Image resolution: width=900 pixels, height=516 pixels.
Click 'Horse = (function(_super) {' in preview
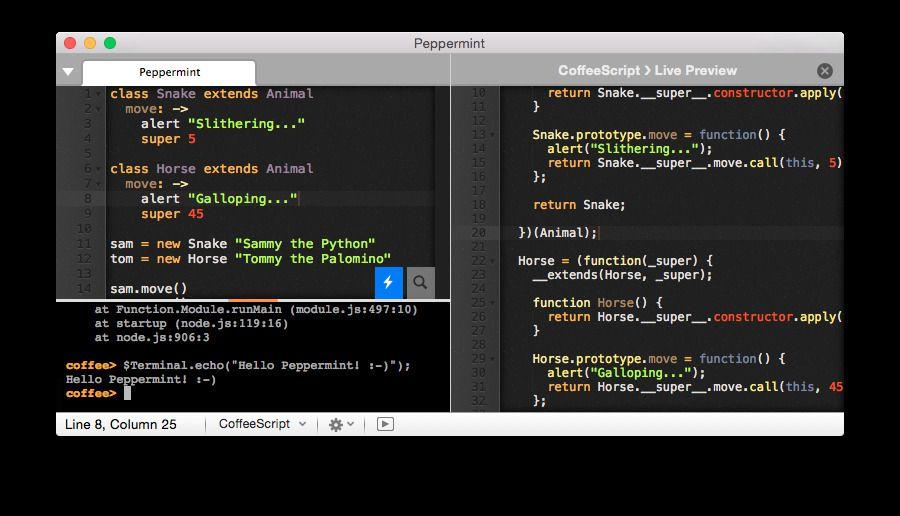pyautogui.click(x=615, y=261)
